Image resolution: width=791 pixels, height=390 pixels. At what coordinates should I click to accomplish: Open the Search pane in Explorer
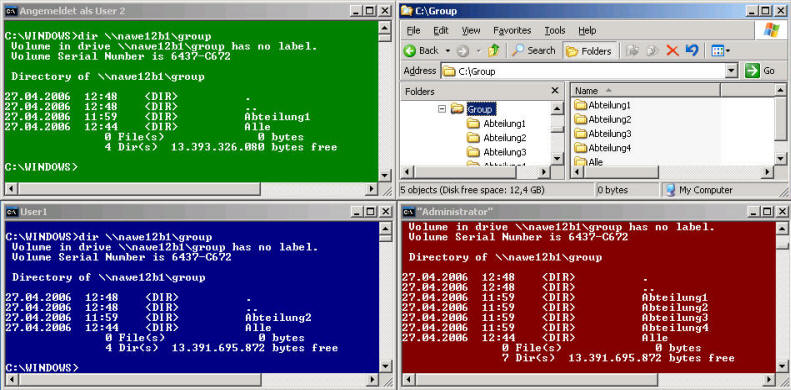pos(534,50)
